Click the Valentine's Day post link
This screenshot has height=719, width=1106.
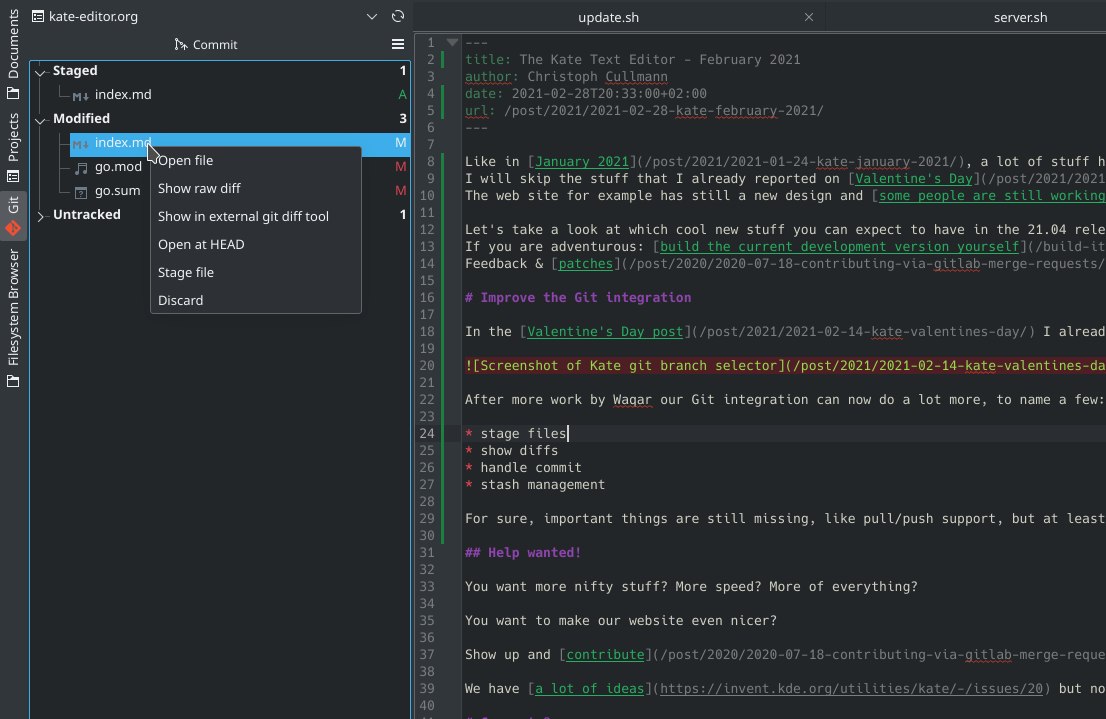click(605, 332)
